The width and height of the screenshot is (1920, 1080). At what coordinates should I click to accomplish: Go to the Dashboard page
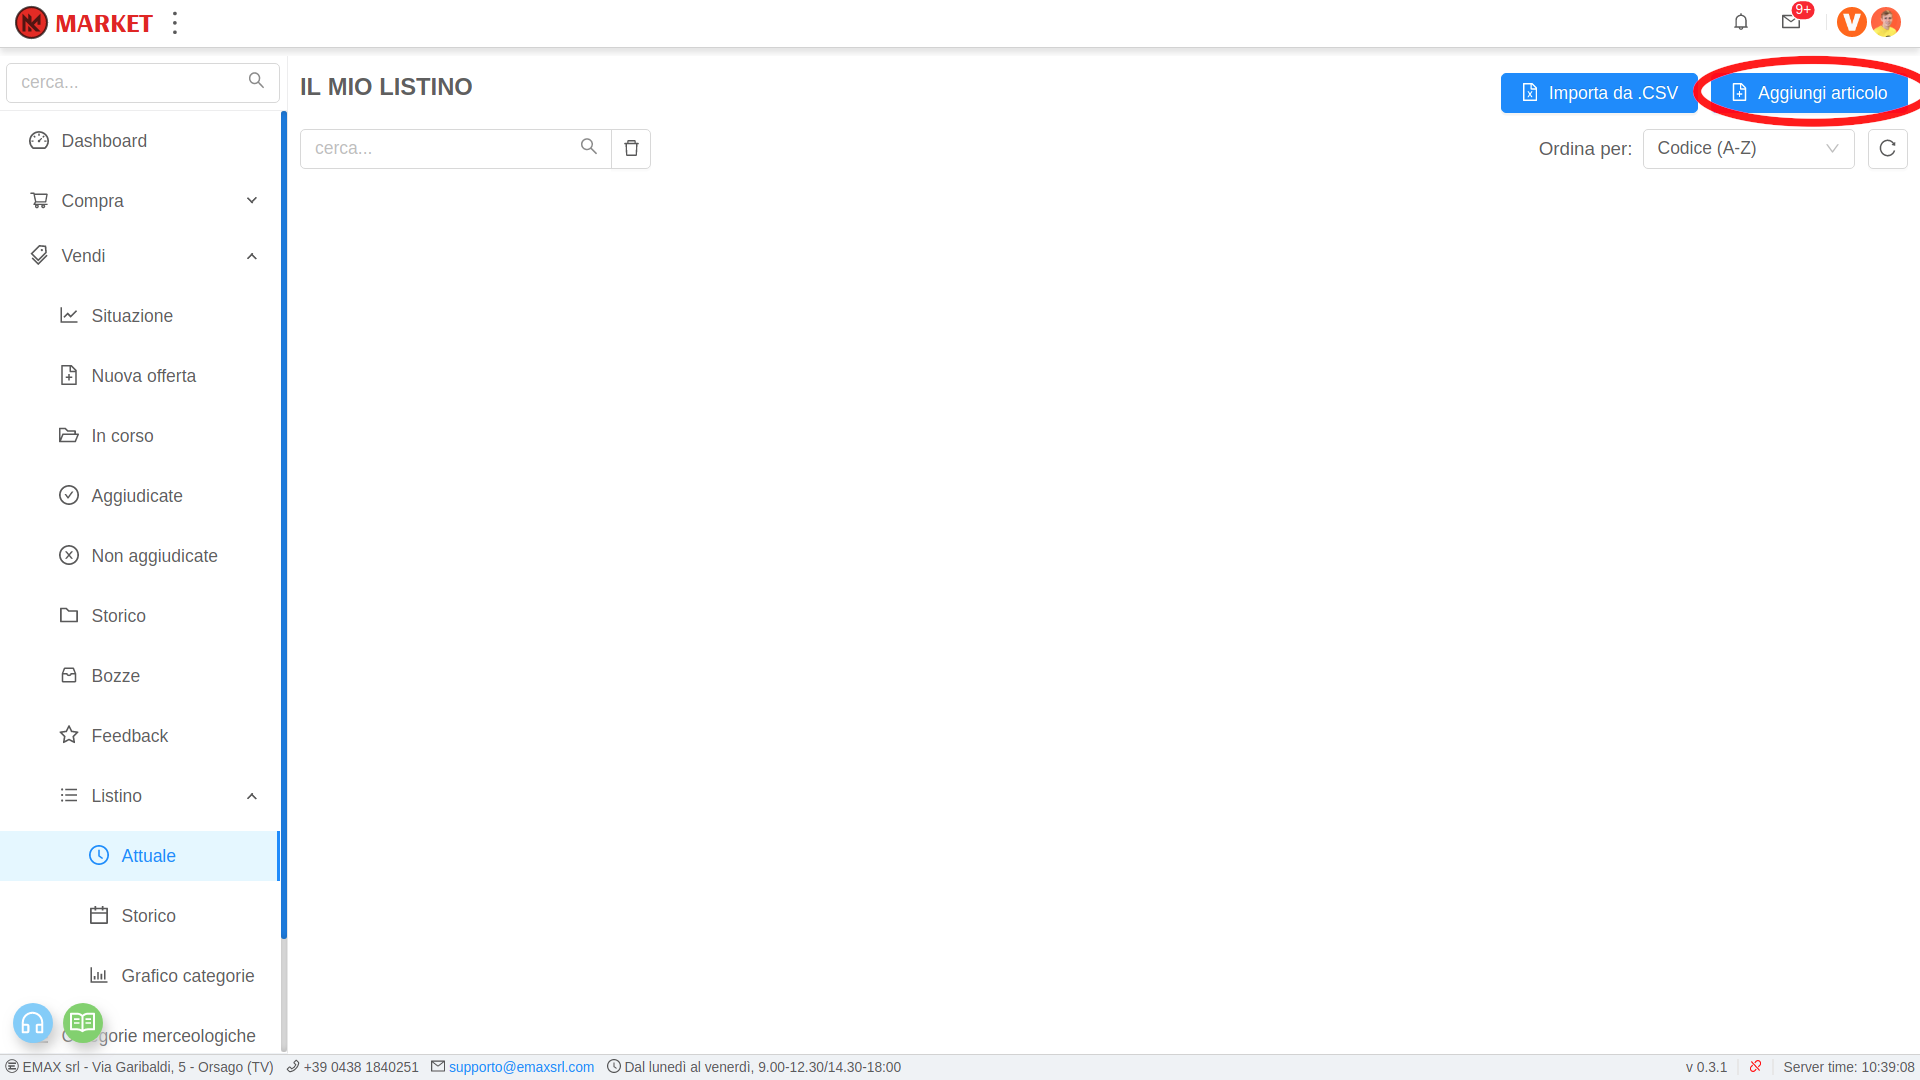tap(104, 141)
